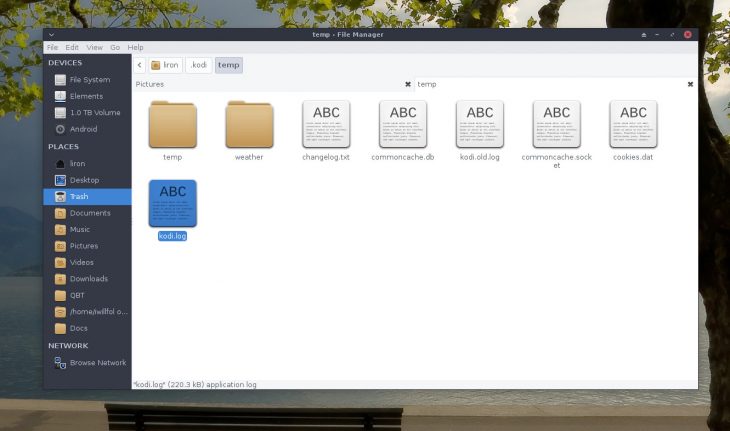
Task: Select the temp folder icon
Action: (173, 124)
